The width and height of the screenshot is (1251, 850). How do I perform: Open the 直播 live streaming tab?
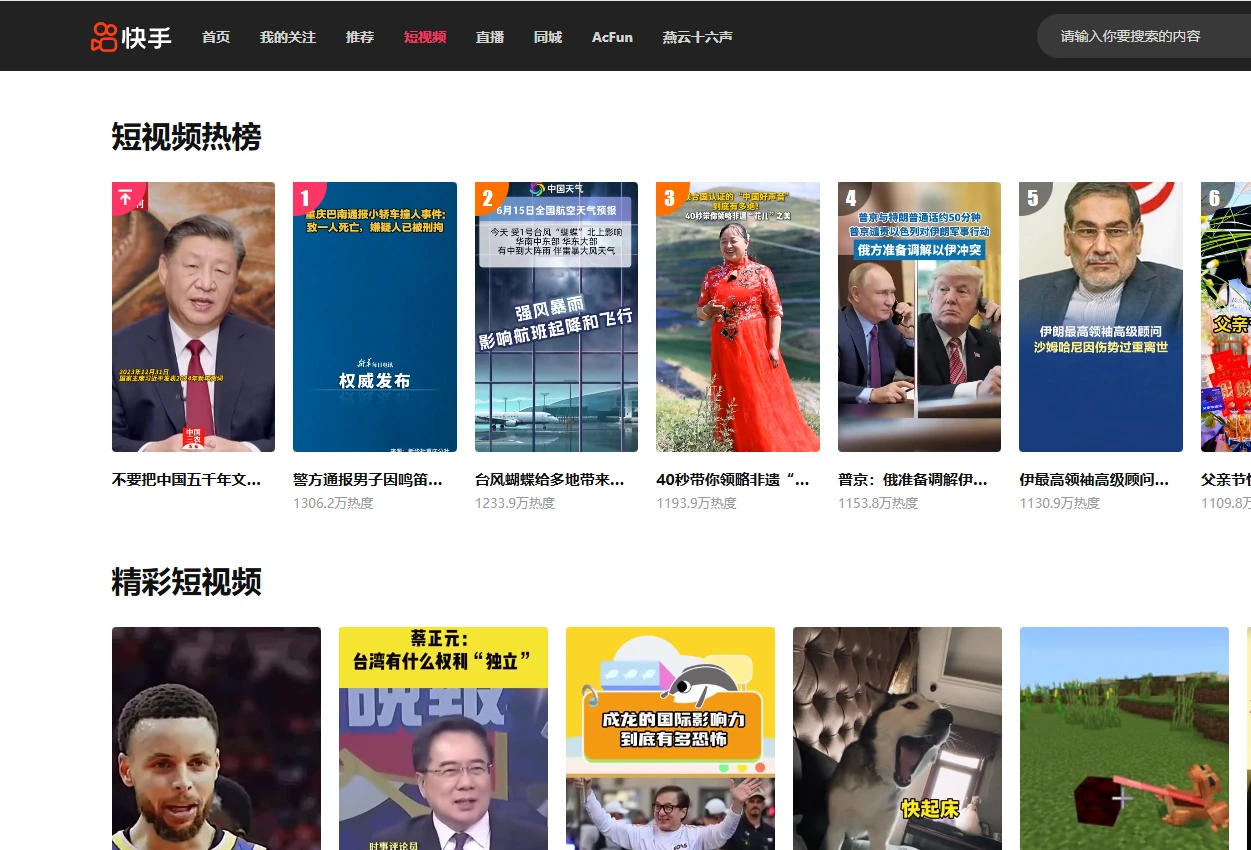490,37
